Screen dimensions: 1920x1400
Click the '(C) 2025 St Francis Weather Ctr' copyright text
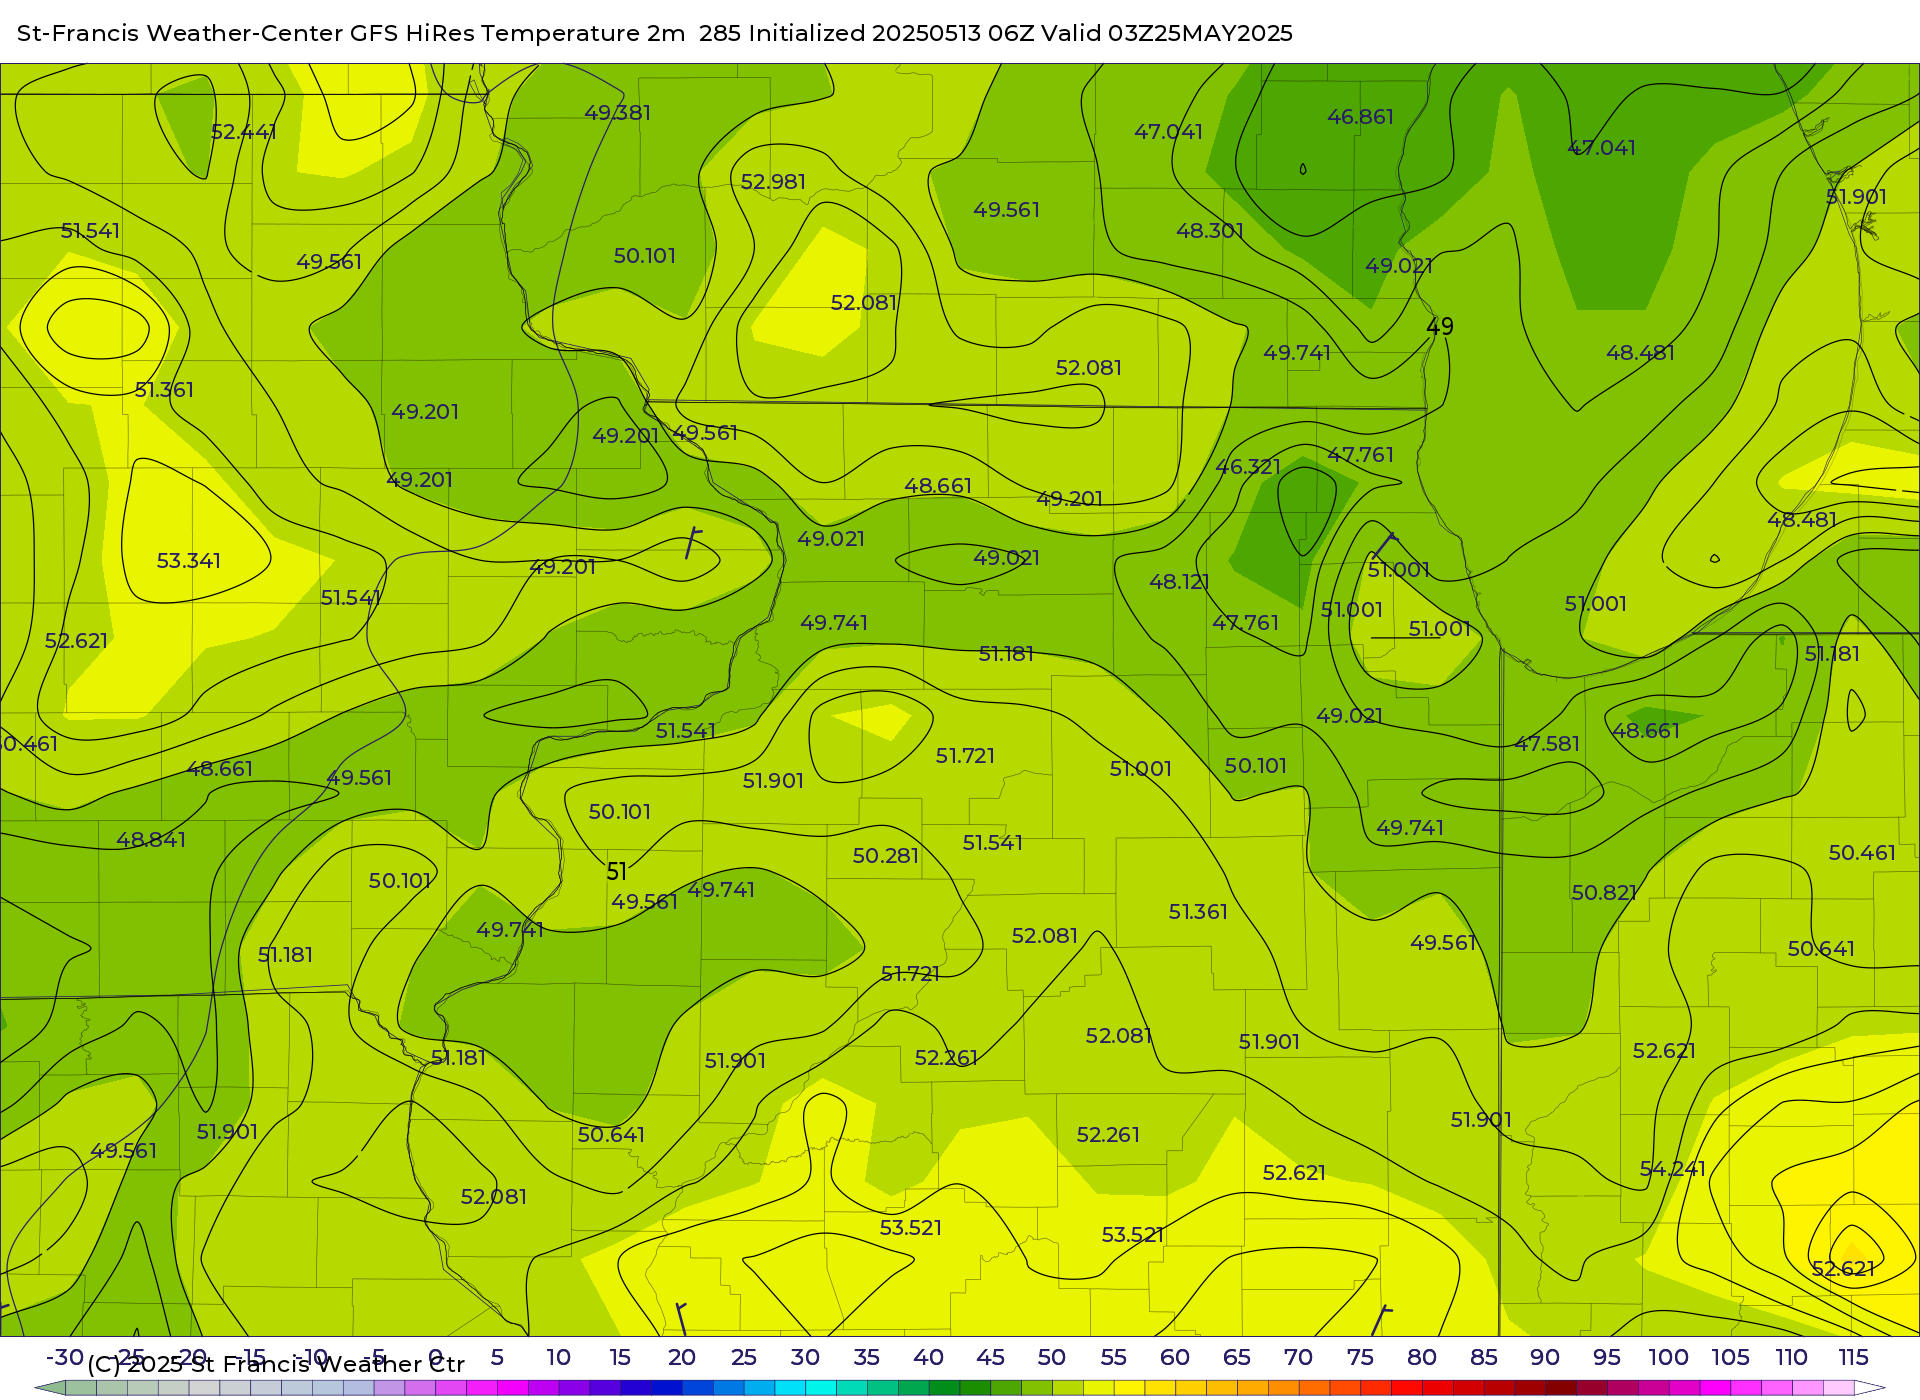[276, 1364]
